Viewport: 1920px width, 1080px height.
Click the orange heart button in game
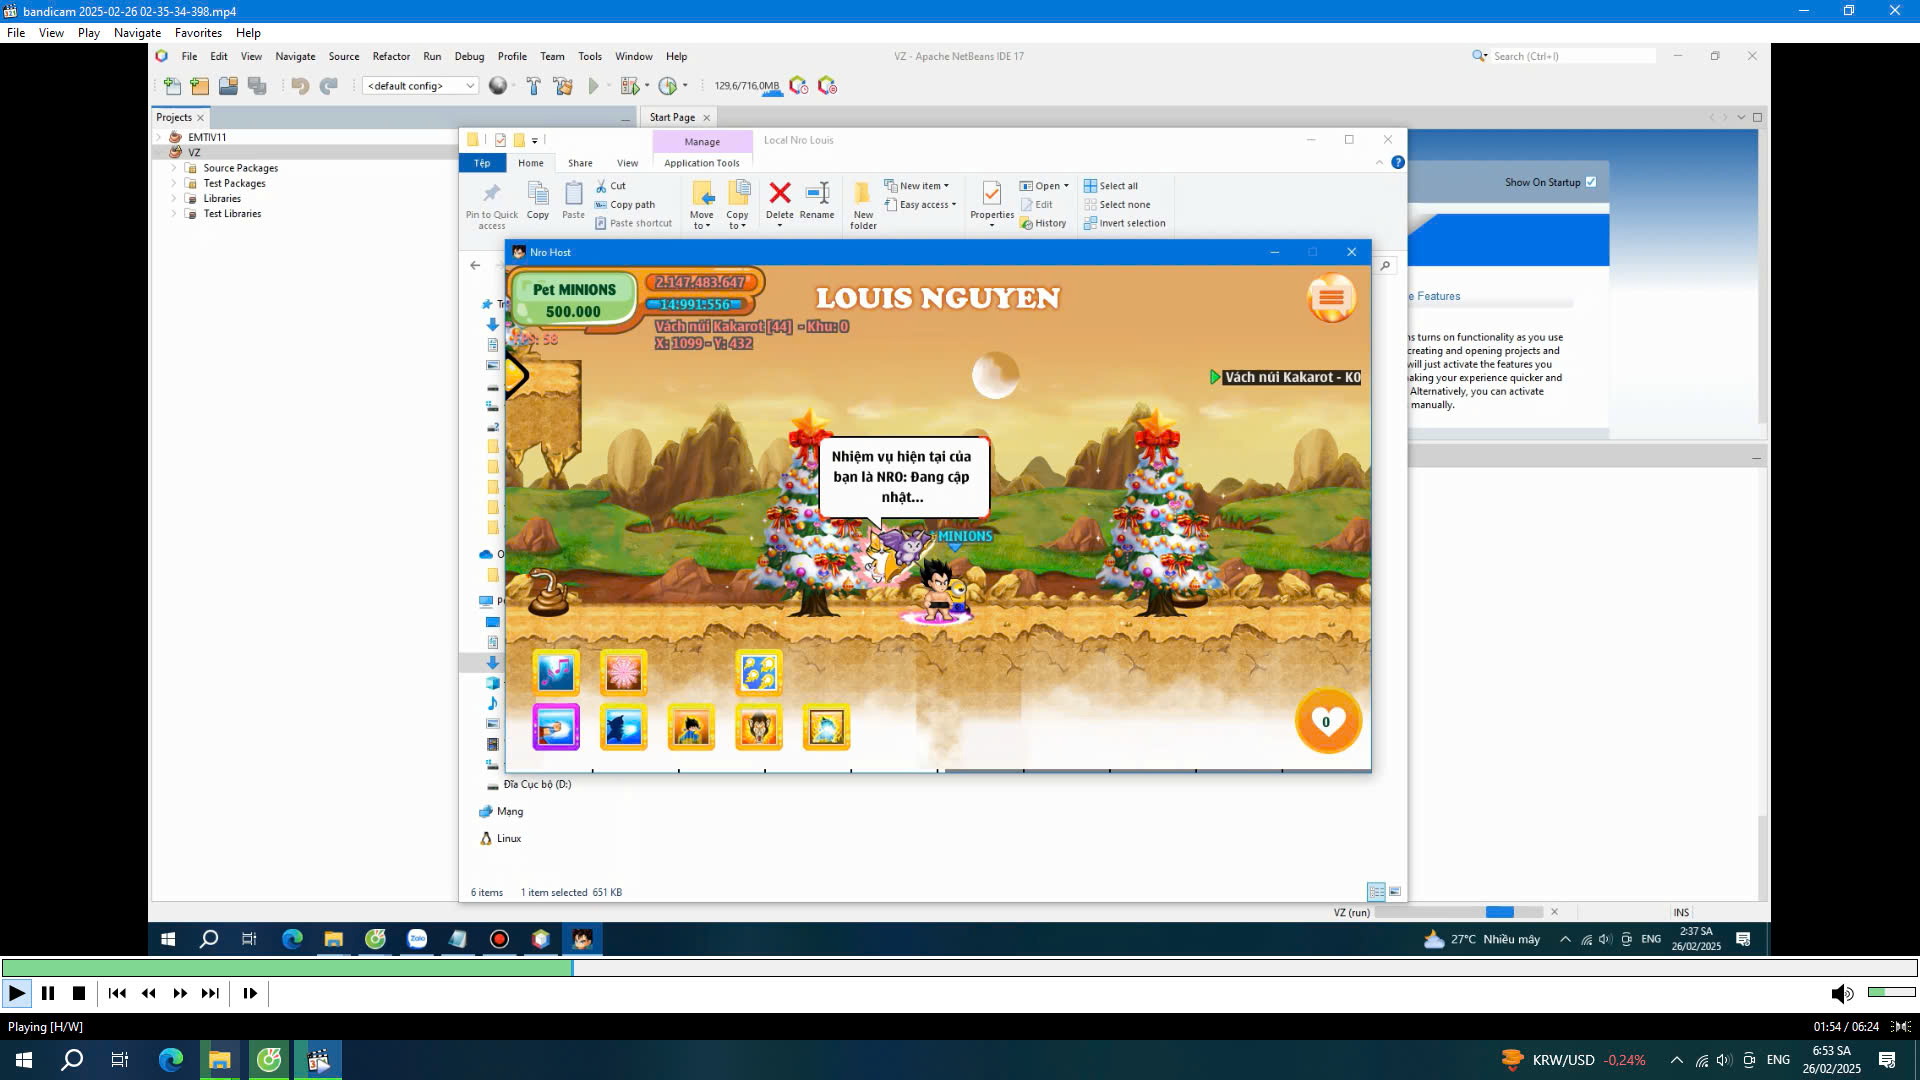coord(1328,721)
